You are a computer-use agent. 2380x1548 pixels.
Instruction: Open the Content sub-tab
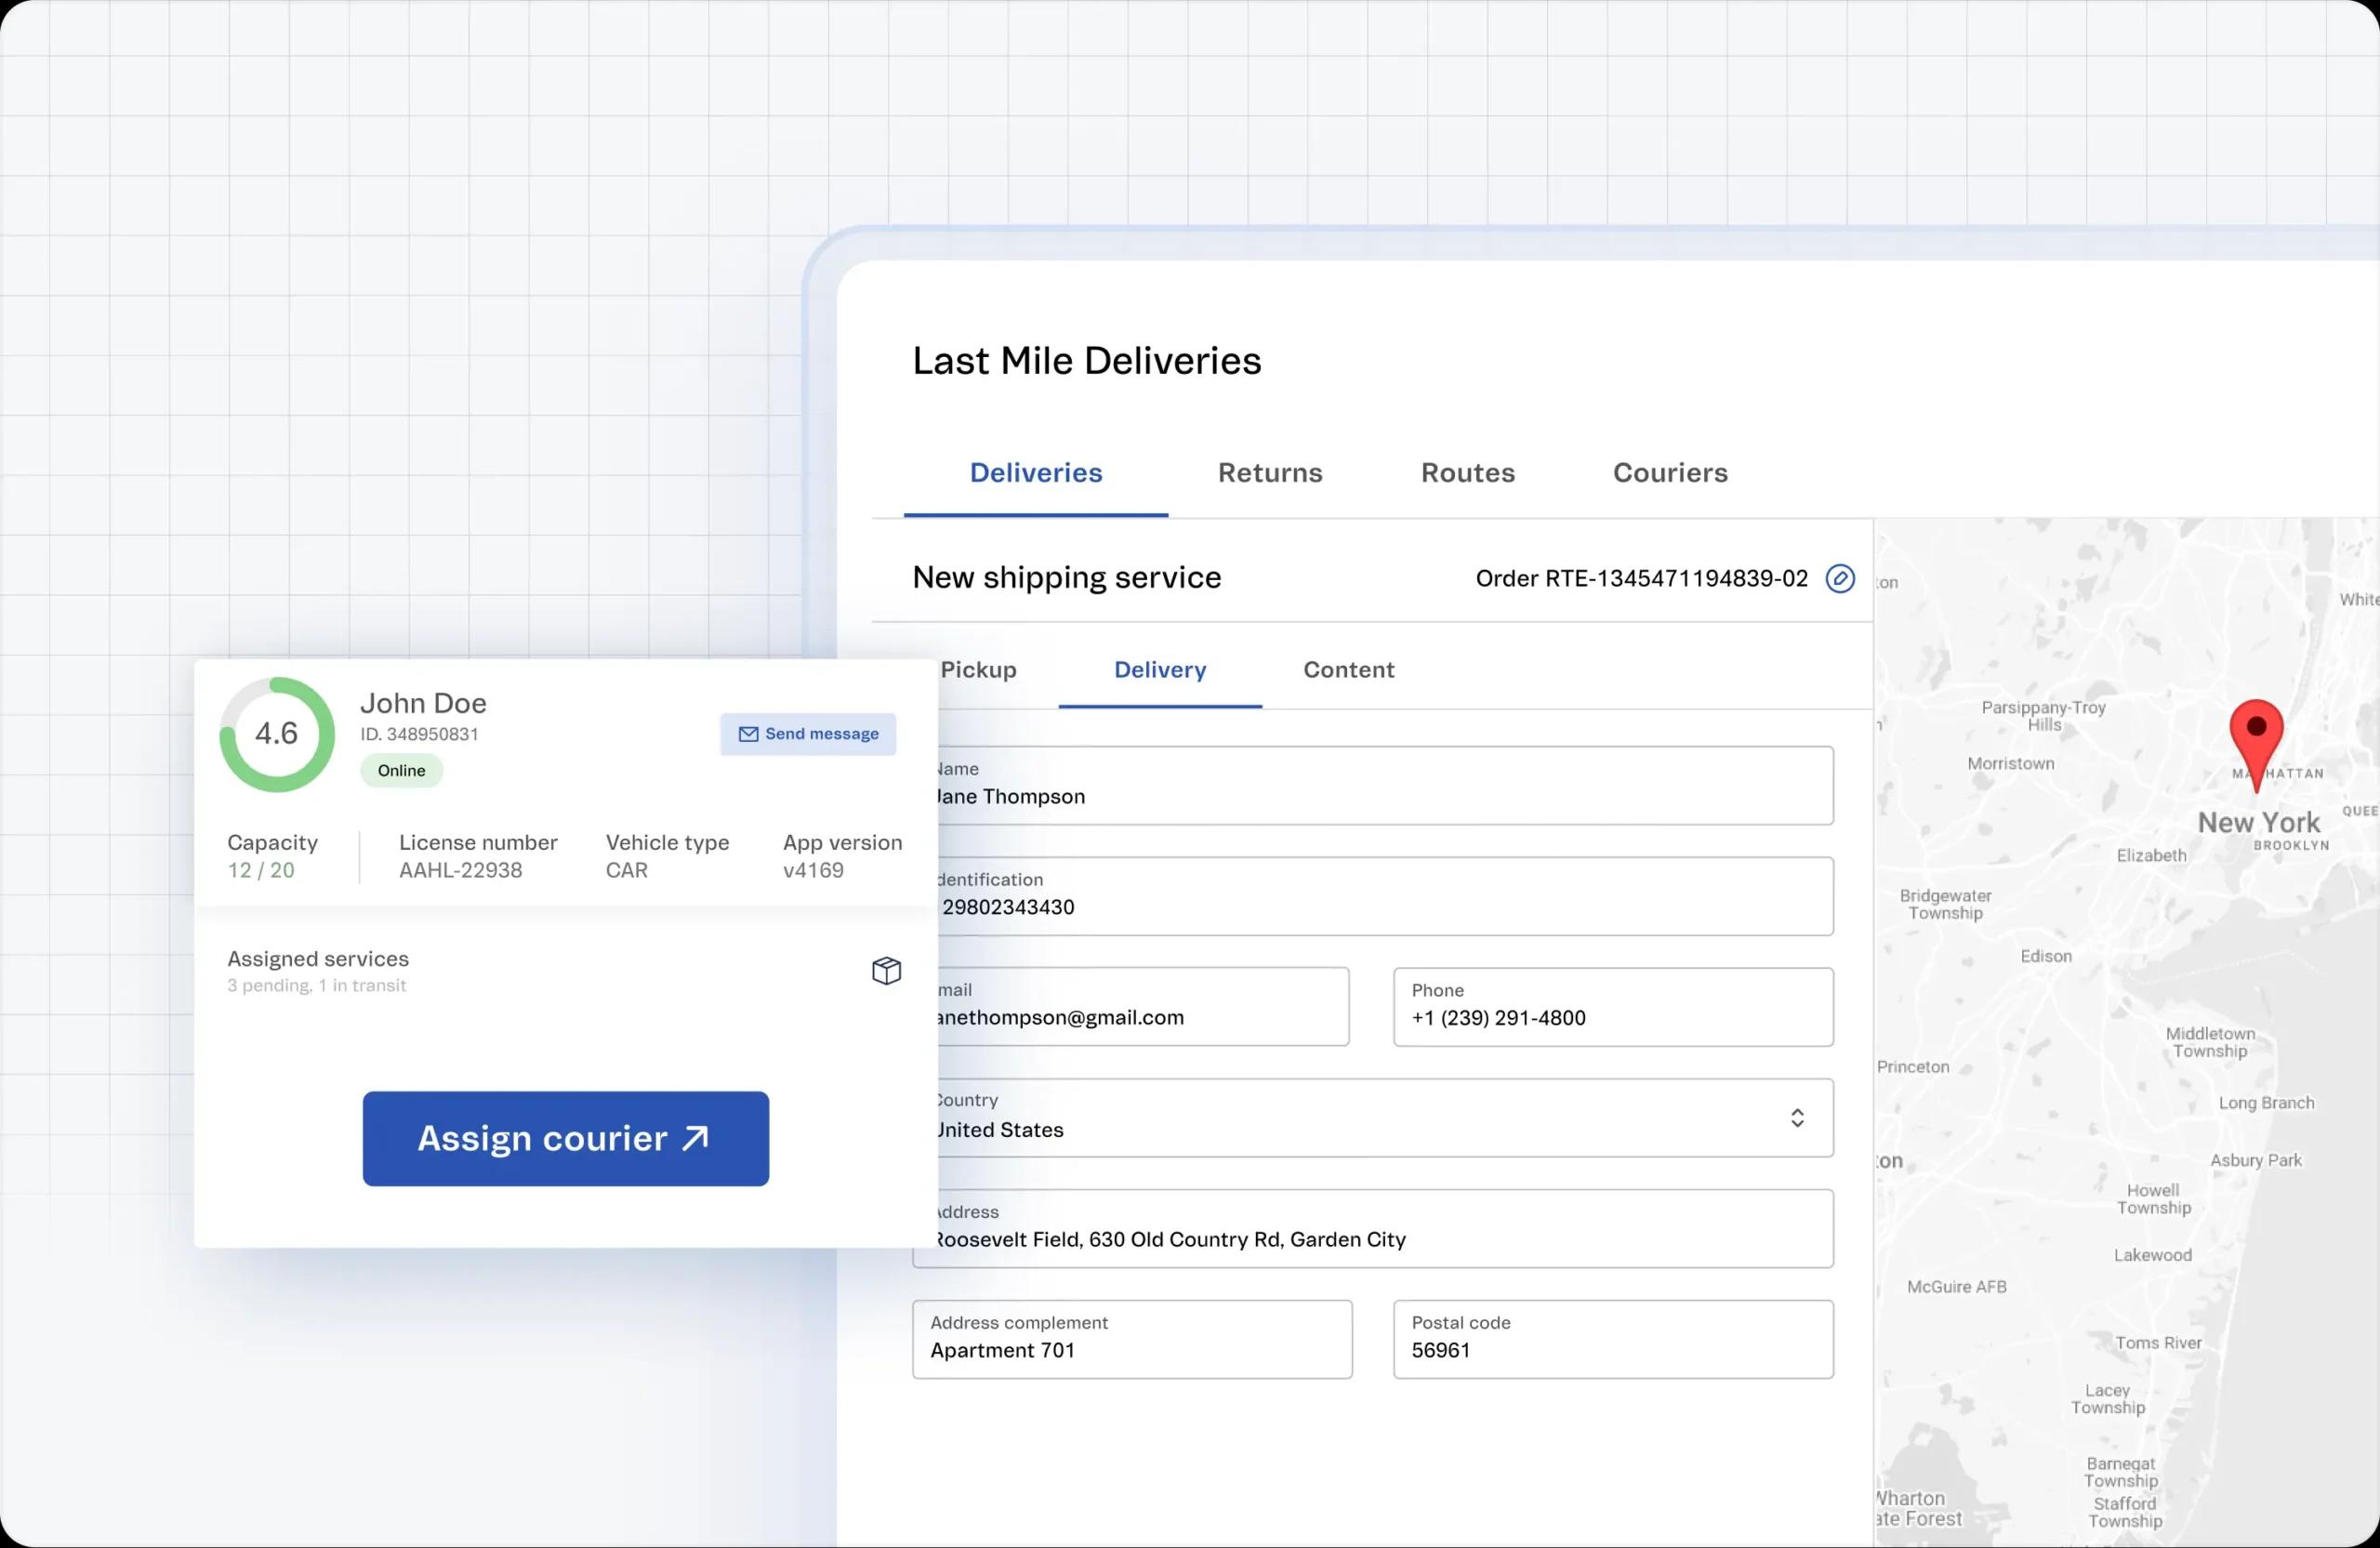click(1348, 670)
